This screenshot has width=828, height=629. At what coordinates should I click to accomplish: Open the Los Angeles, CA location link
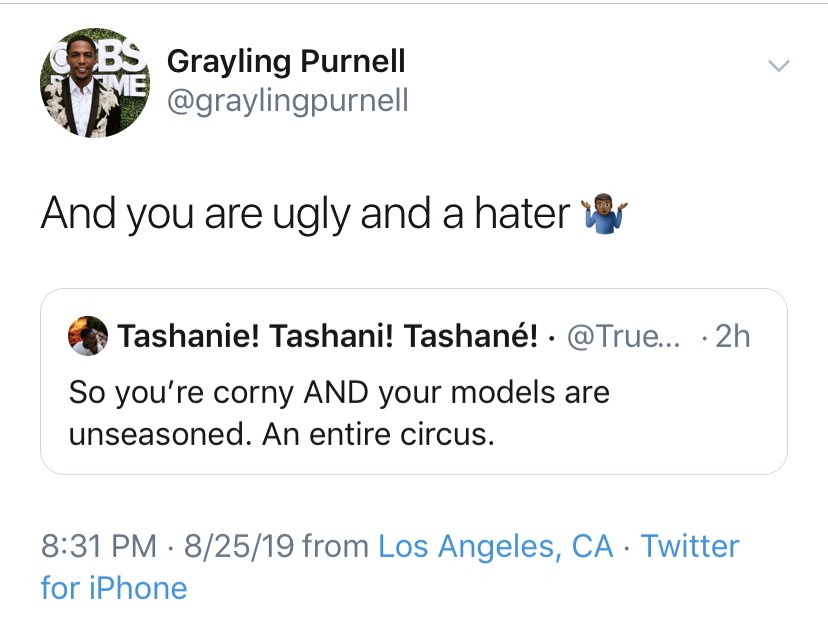496,546
